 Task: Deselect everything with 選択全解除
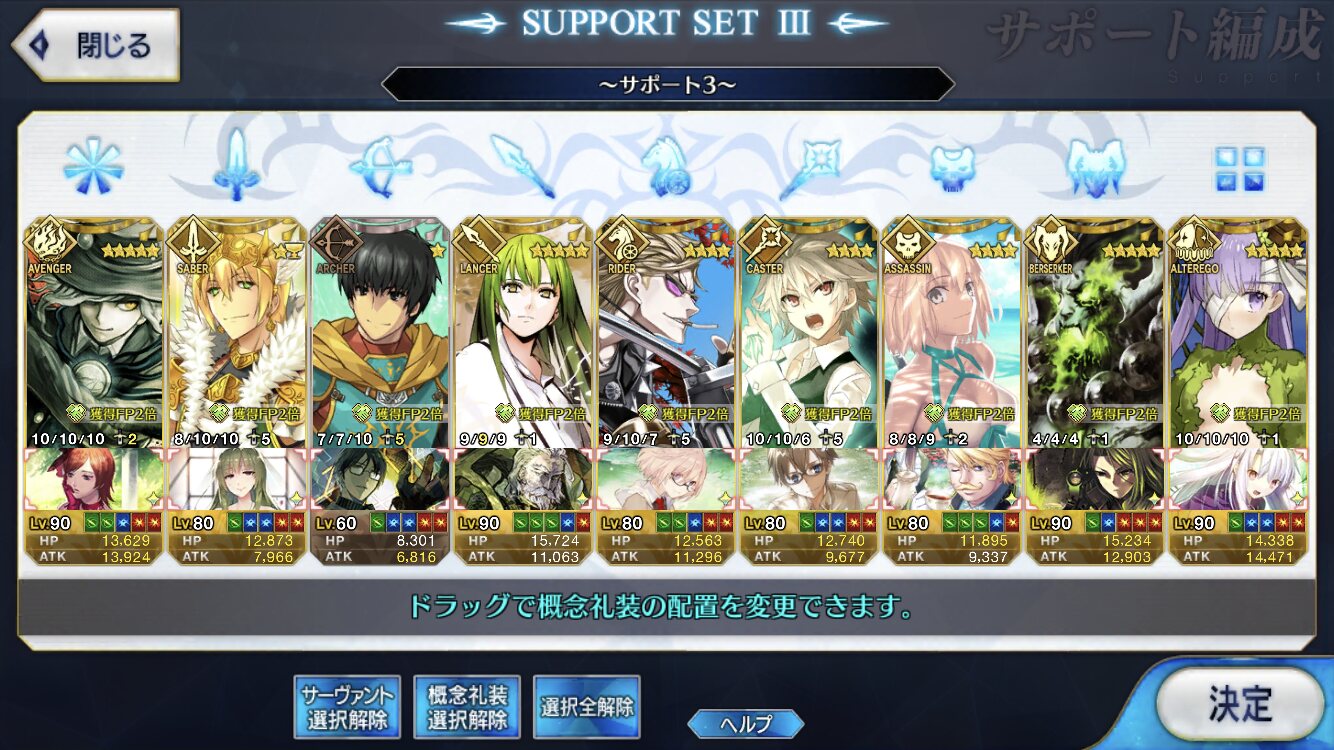coord(586,707)
